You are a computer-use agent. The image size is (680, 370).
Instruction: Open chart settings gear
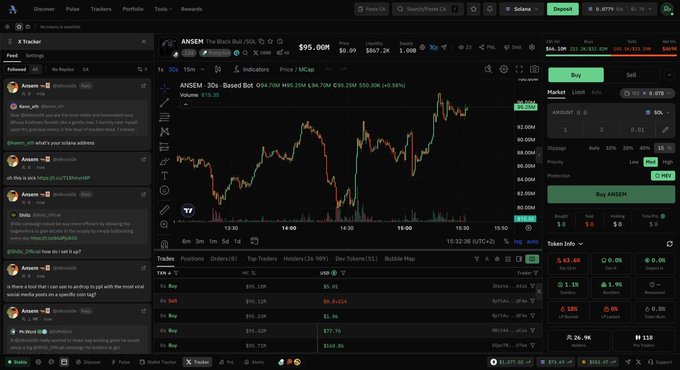coord(503,69)
